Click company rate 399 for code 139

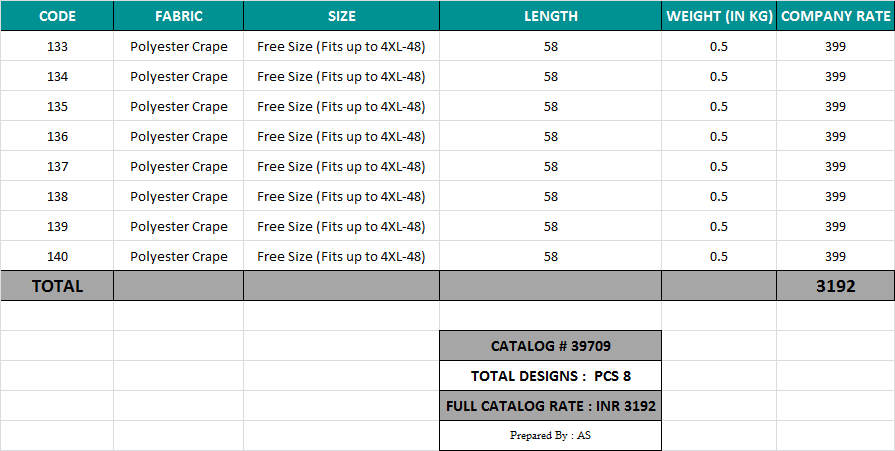click(x=835, y=227)
